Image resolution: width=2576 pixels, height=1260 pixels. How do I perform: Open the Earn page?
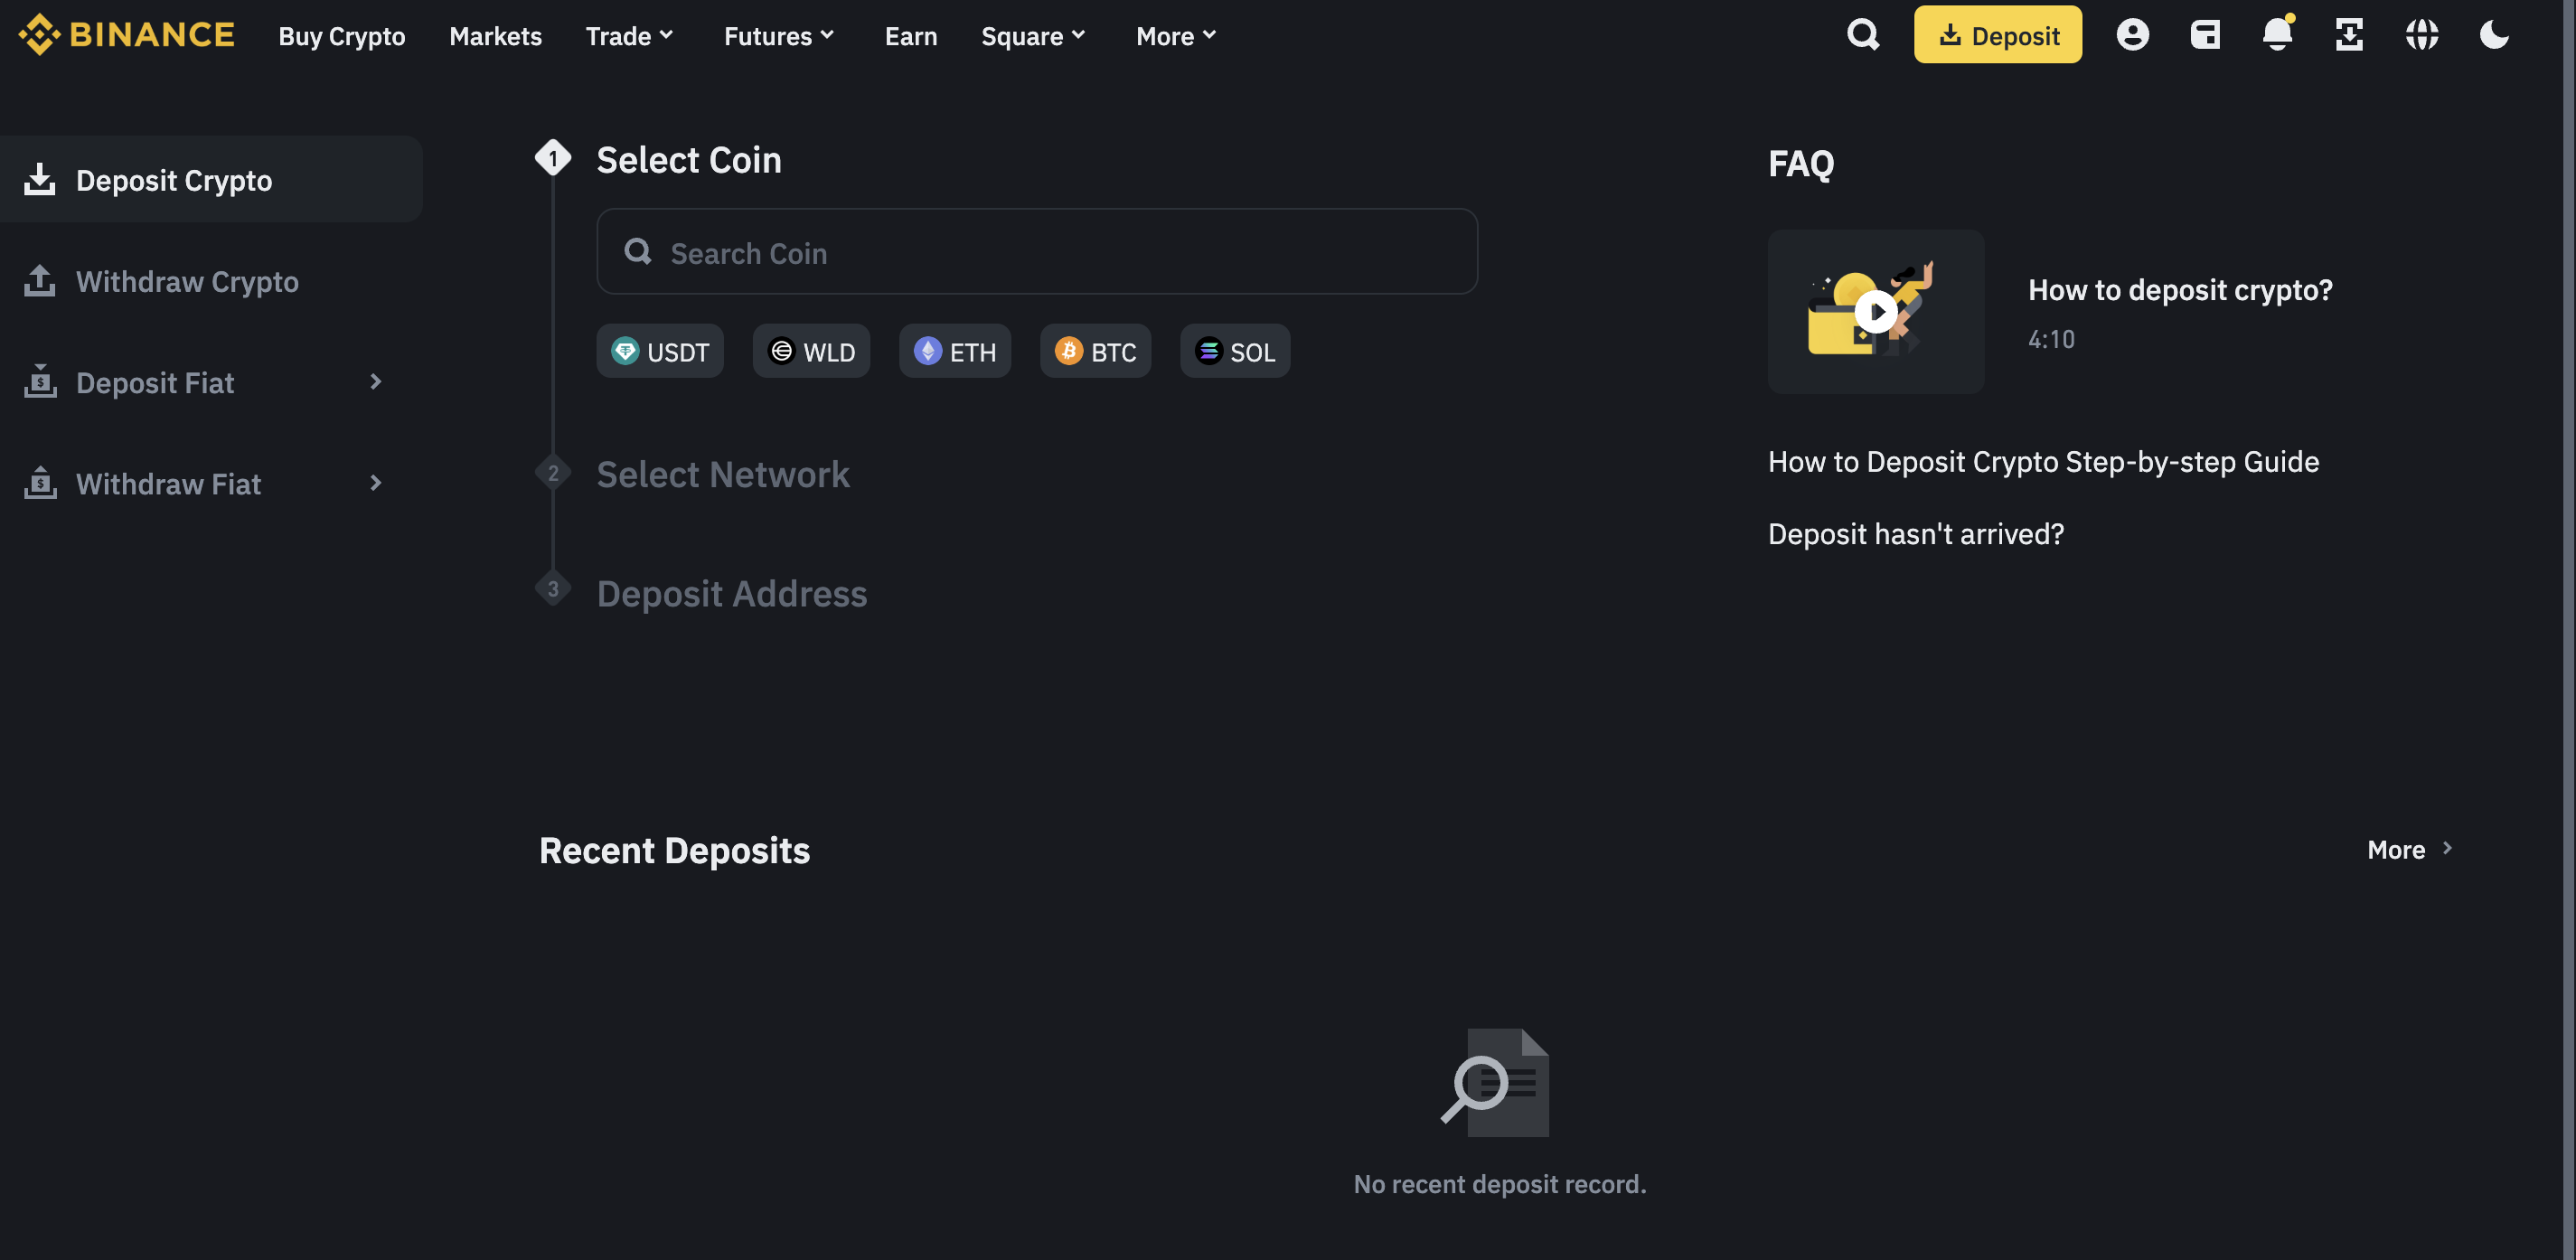911,36
